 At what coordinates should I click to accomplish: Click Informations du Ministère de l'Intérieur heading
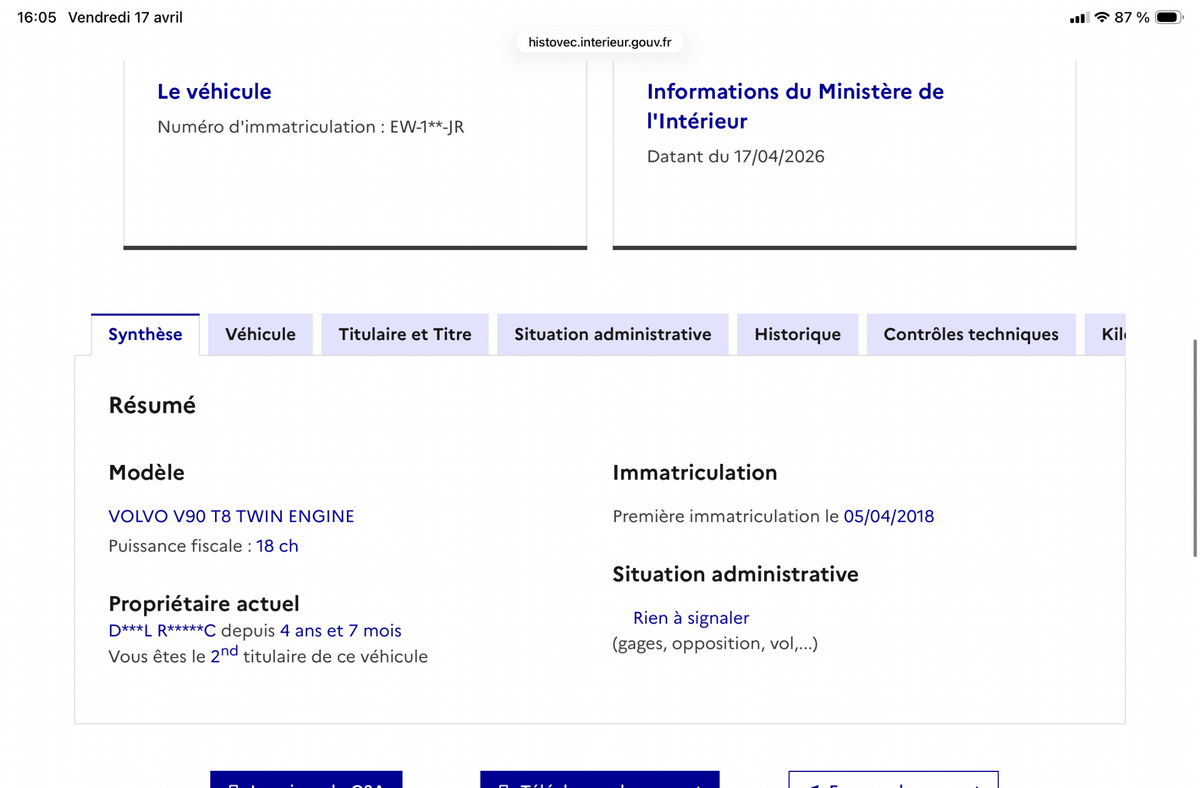tap(795, 106)
